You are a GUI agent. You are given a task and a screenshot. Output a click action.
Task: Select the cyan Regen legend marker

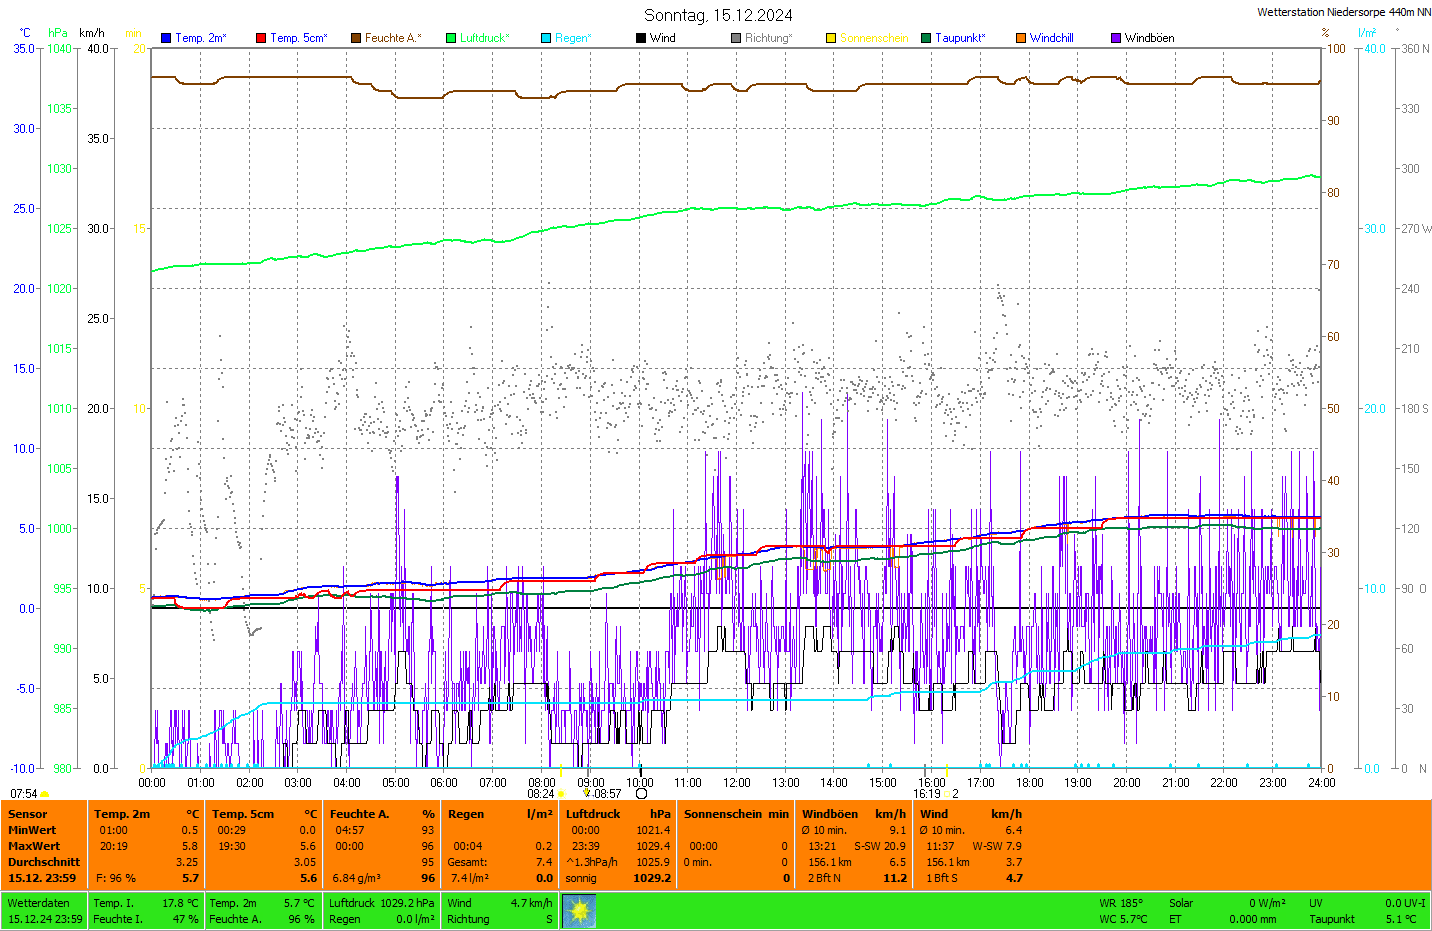[x=546, y=38]
